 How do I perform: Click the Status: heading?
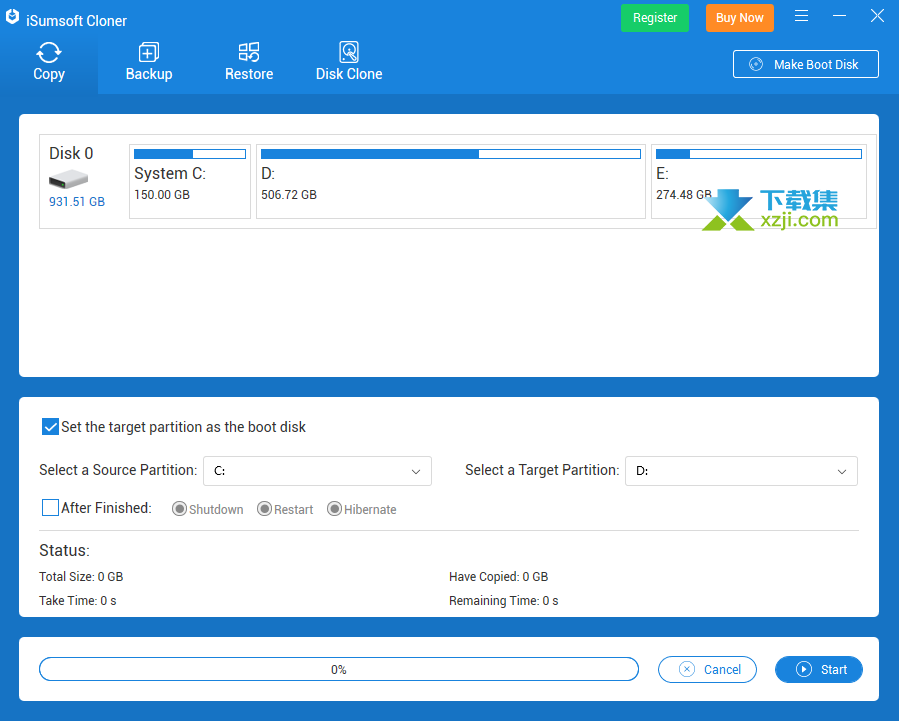click(64, 551)
